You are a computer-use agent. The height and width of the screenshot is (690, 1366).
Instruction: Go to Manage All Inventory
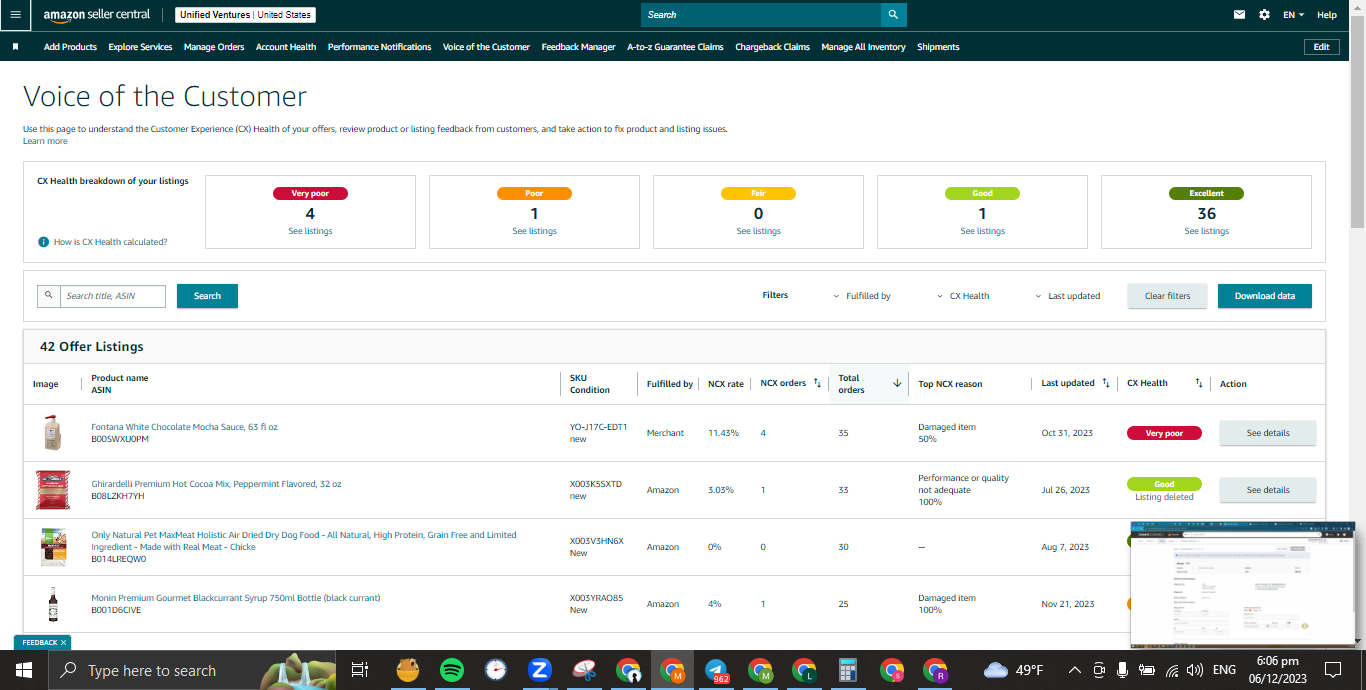(863, 47)
